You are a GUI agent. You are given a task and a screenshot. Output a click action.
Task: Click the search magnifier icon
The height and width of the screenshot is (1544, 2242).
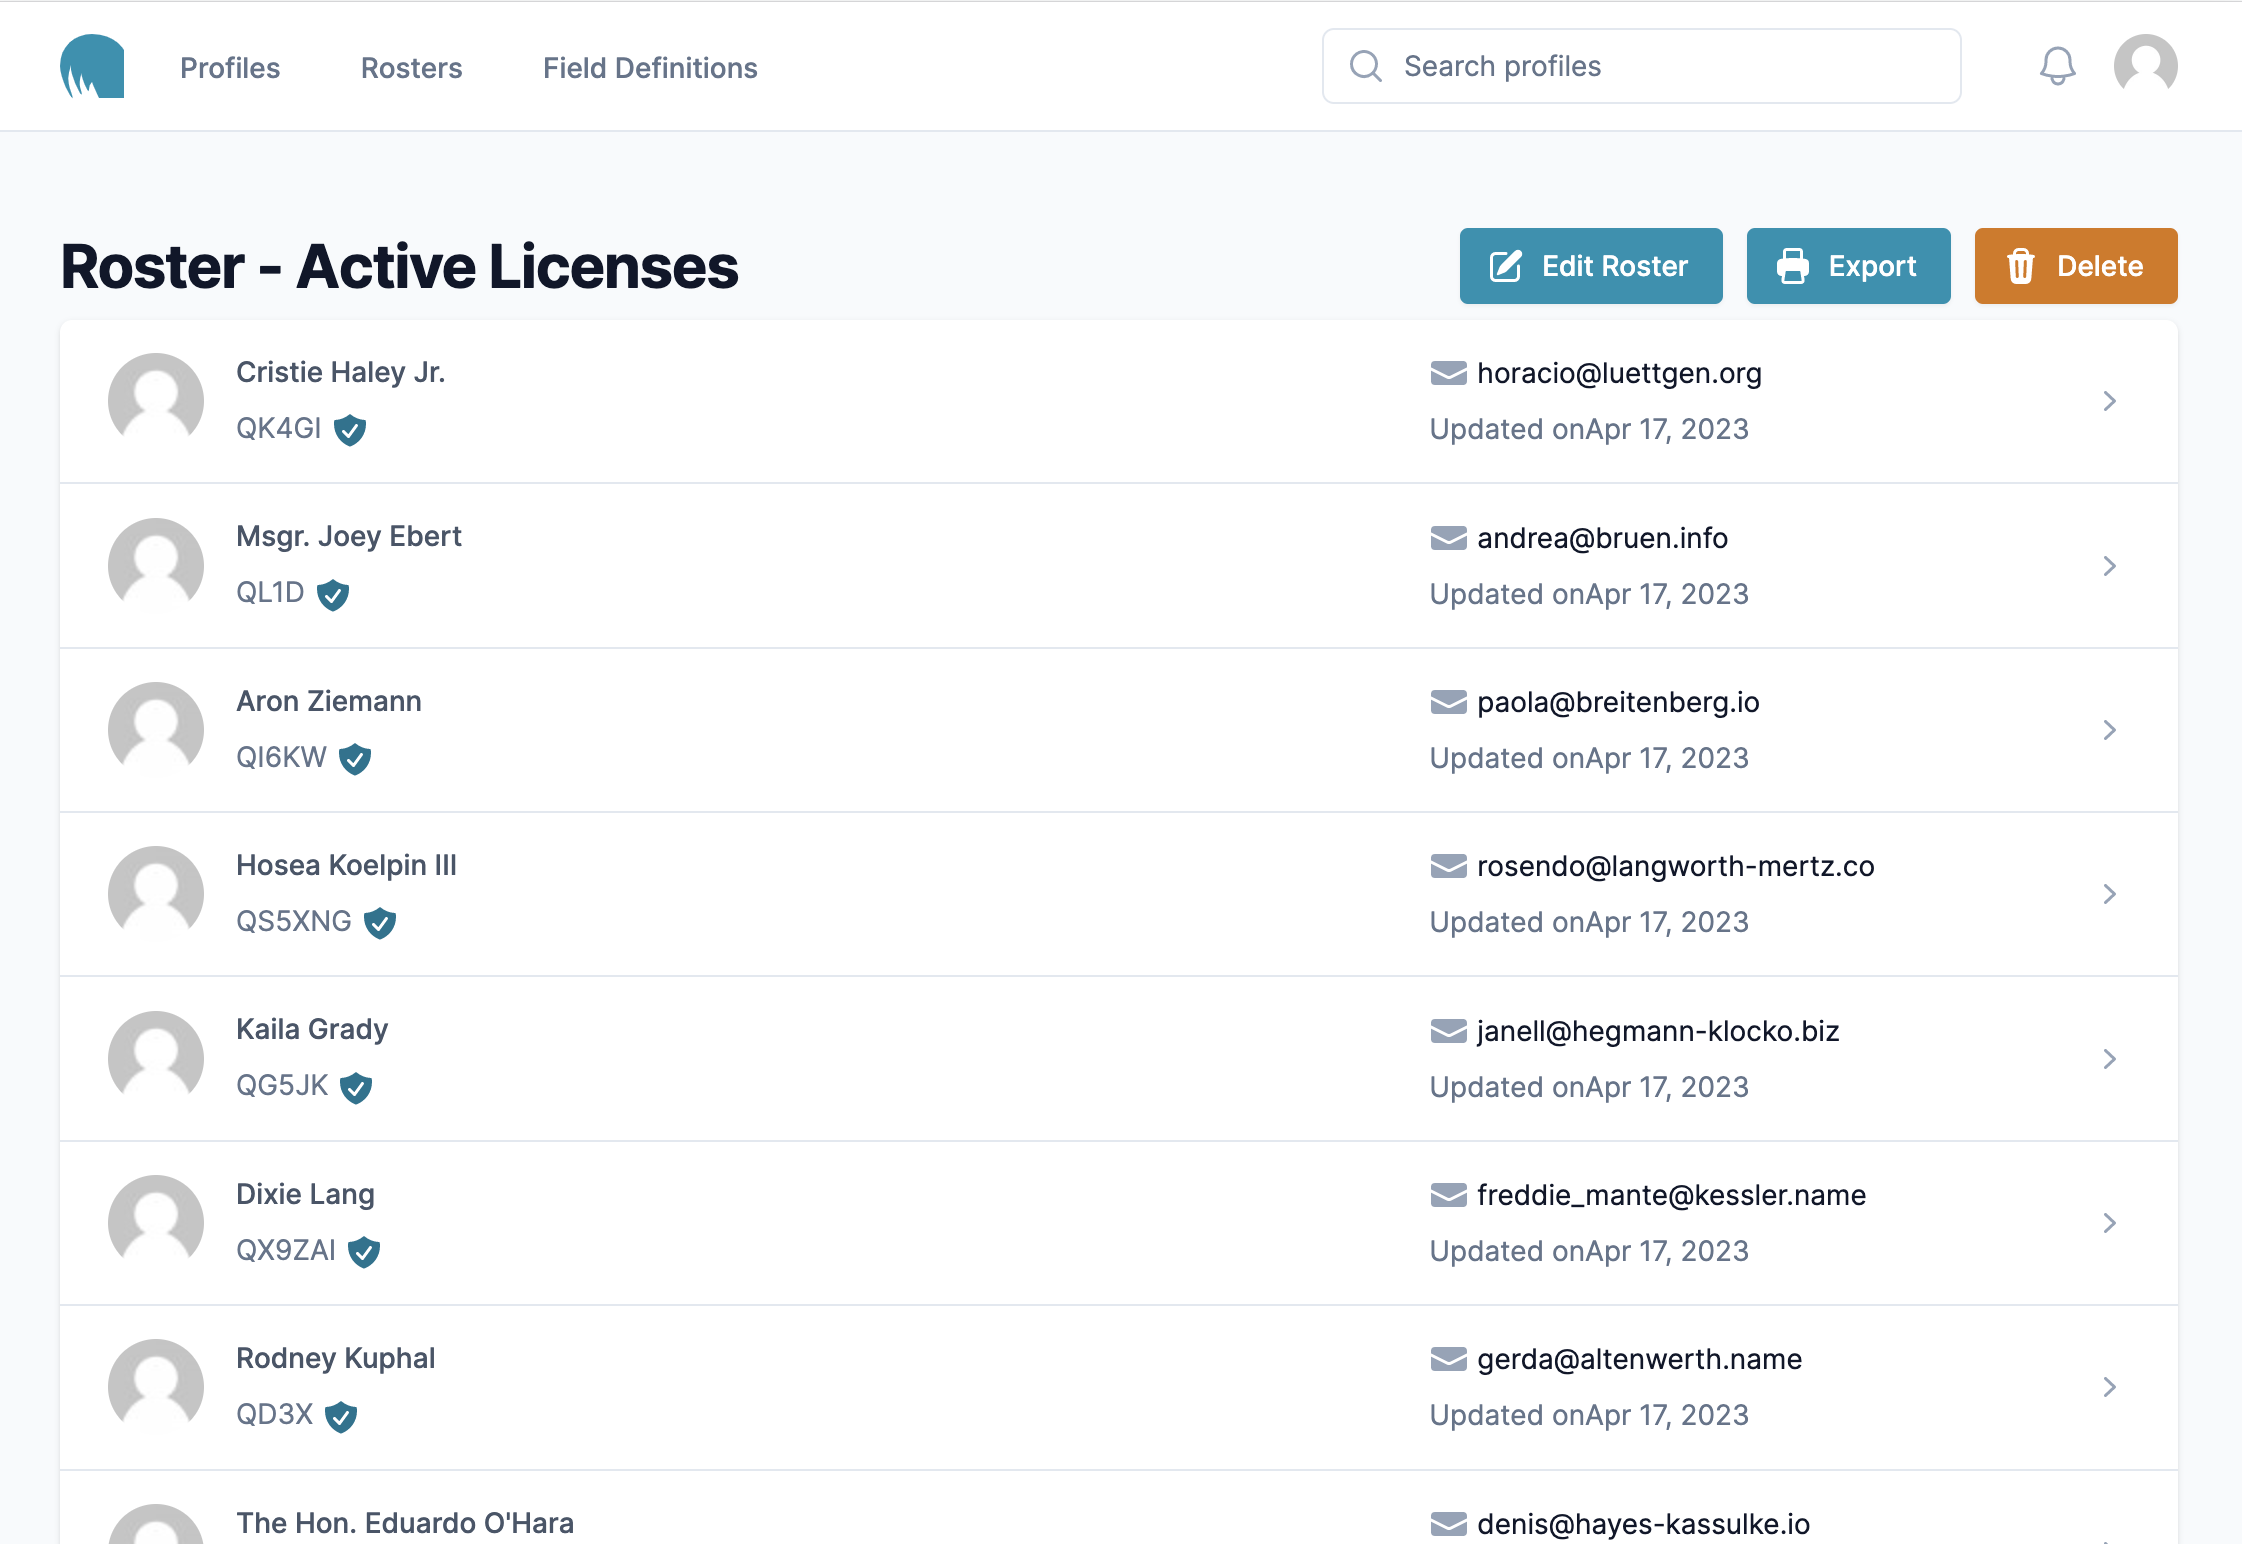click(1365, 66)
